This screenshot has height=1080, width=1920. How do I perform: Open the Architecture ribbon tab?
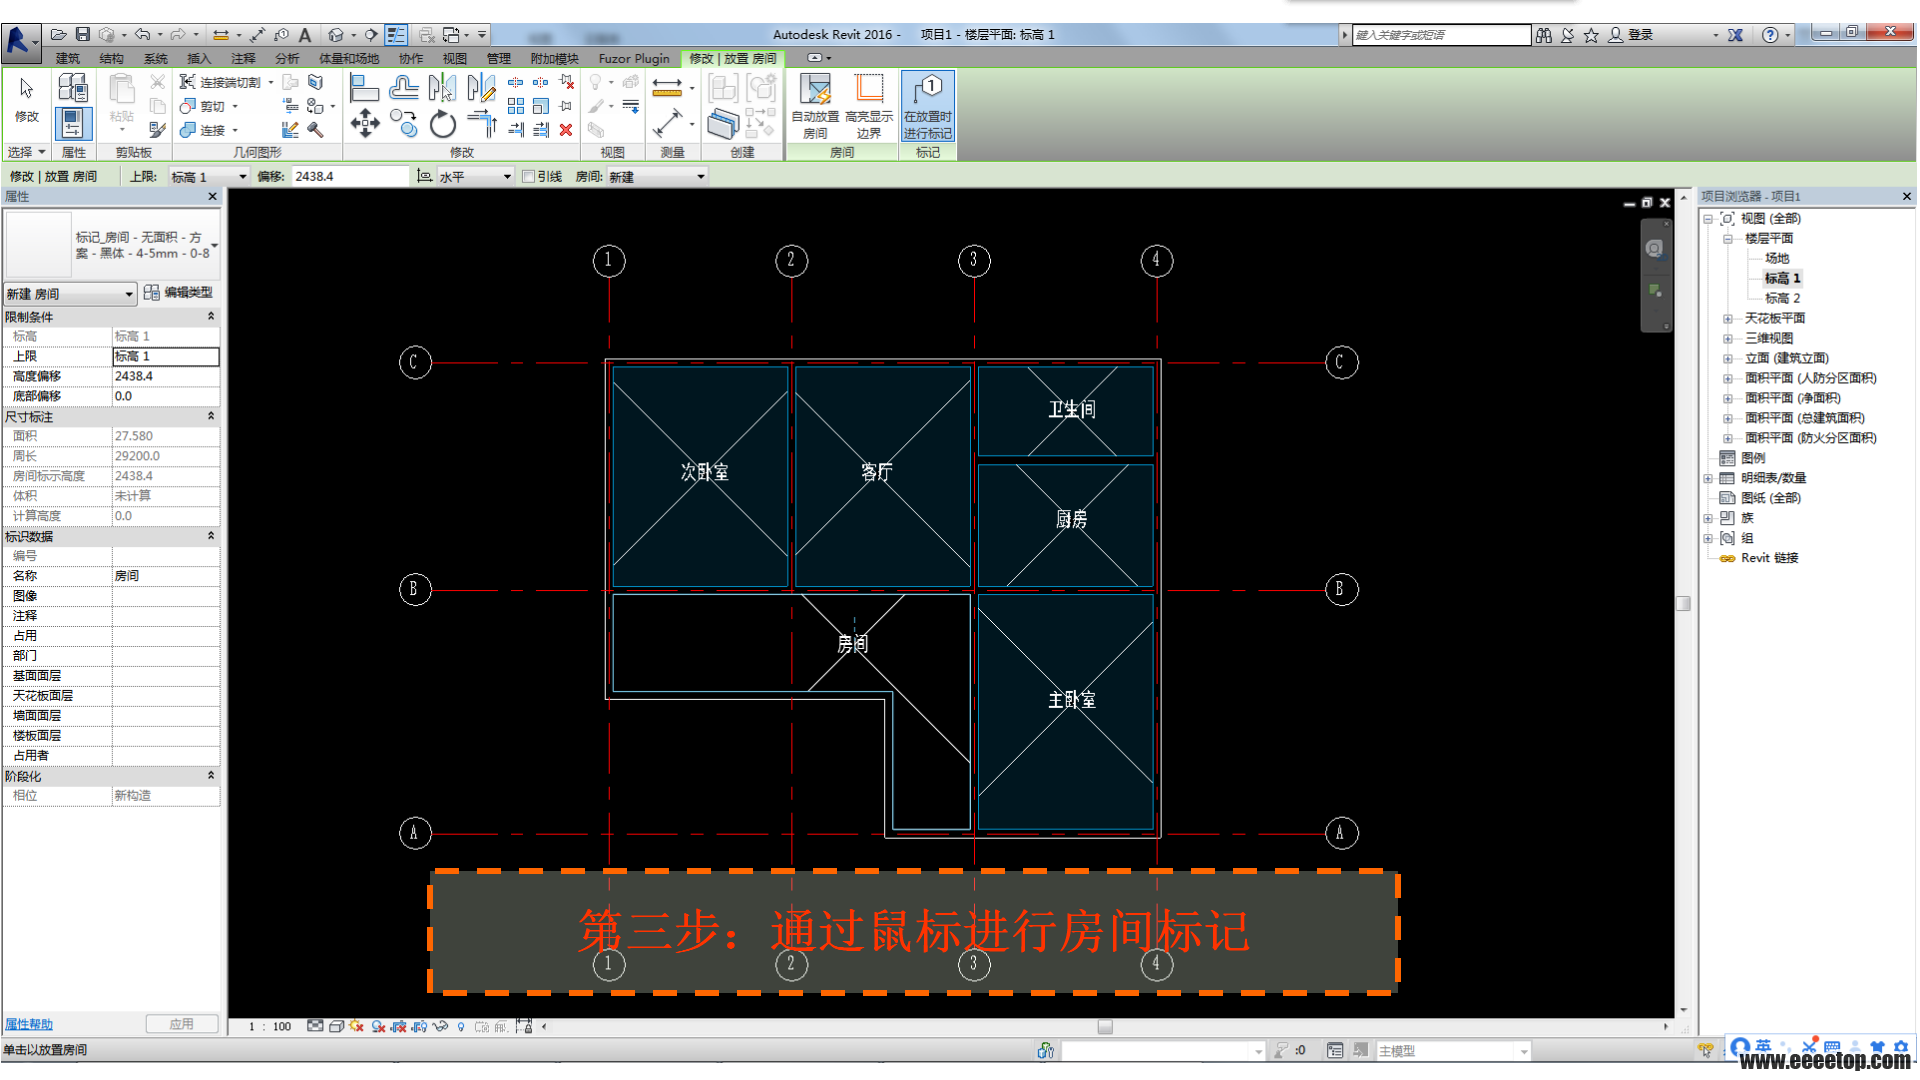(67, 59)
